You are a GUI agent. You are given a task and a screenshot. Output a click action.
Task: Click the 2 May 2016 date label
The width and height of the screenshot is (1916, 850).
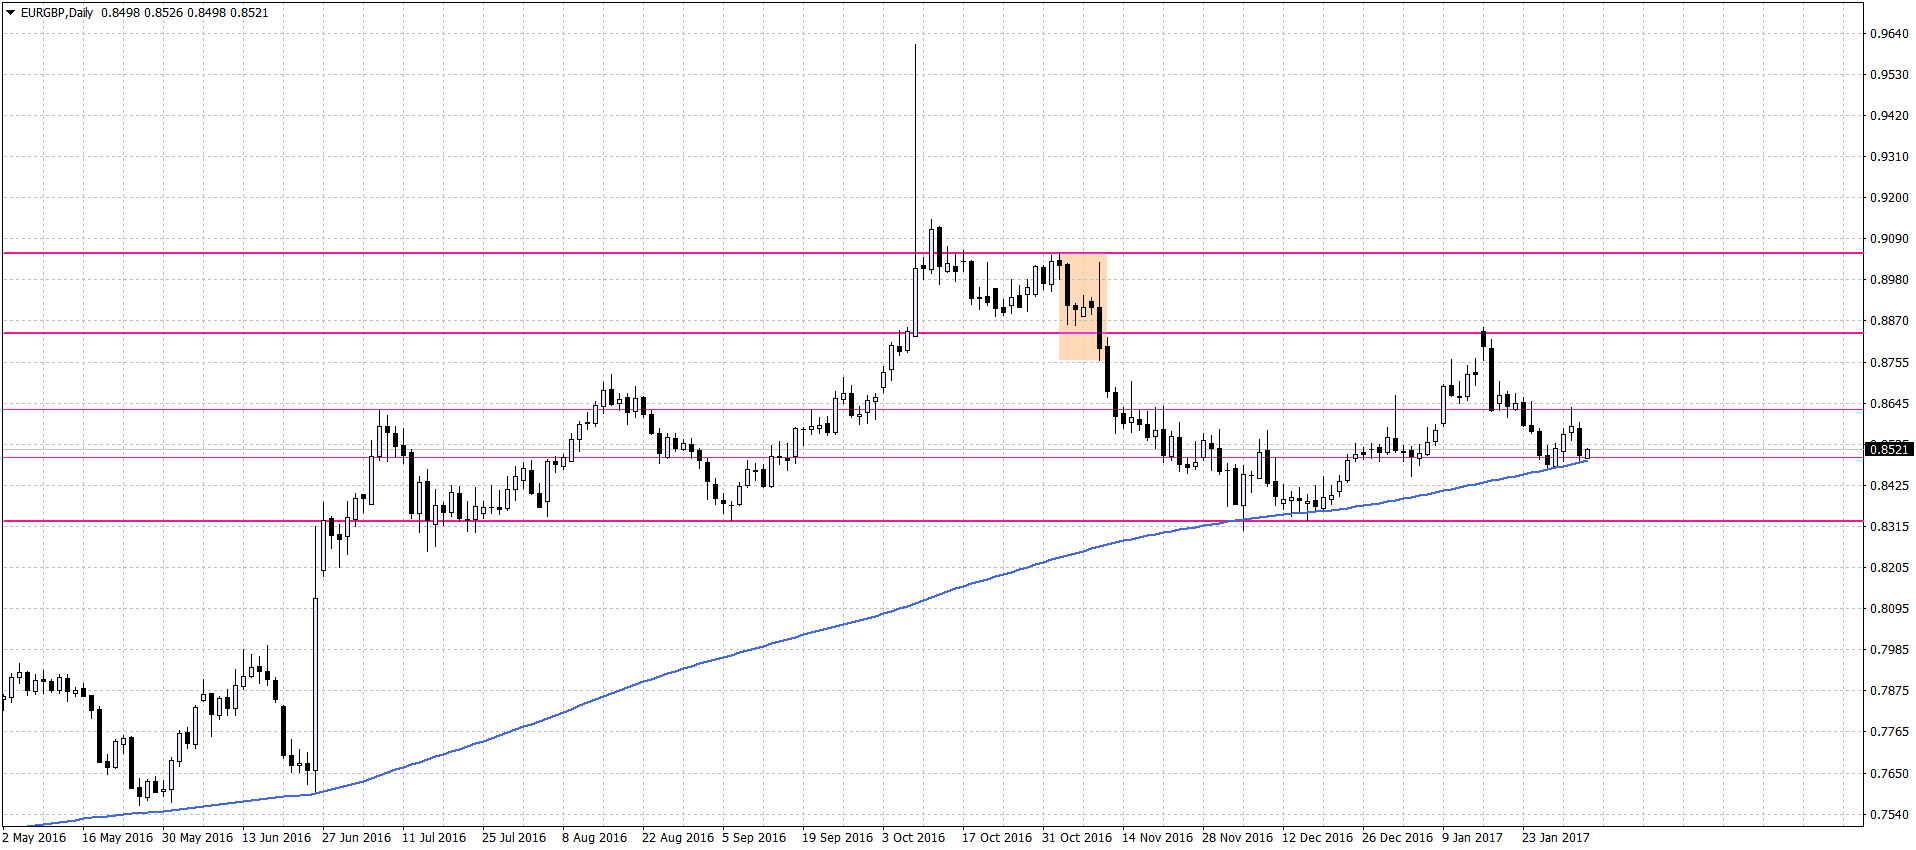click(34, 838)
